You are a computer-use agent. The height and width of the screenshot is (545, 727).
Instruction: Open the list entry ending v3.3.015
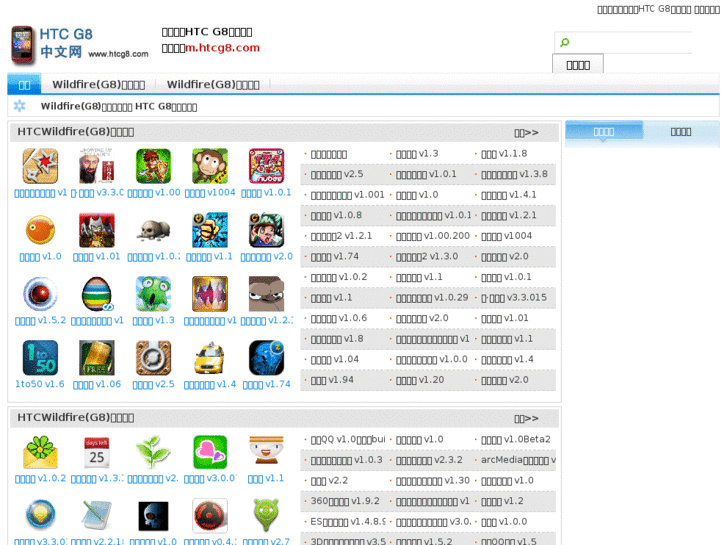pyautogui.click(x=514, y=298)
